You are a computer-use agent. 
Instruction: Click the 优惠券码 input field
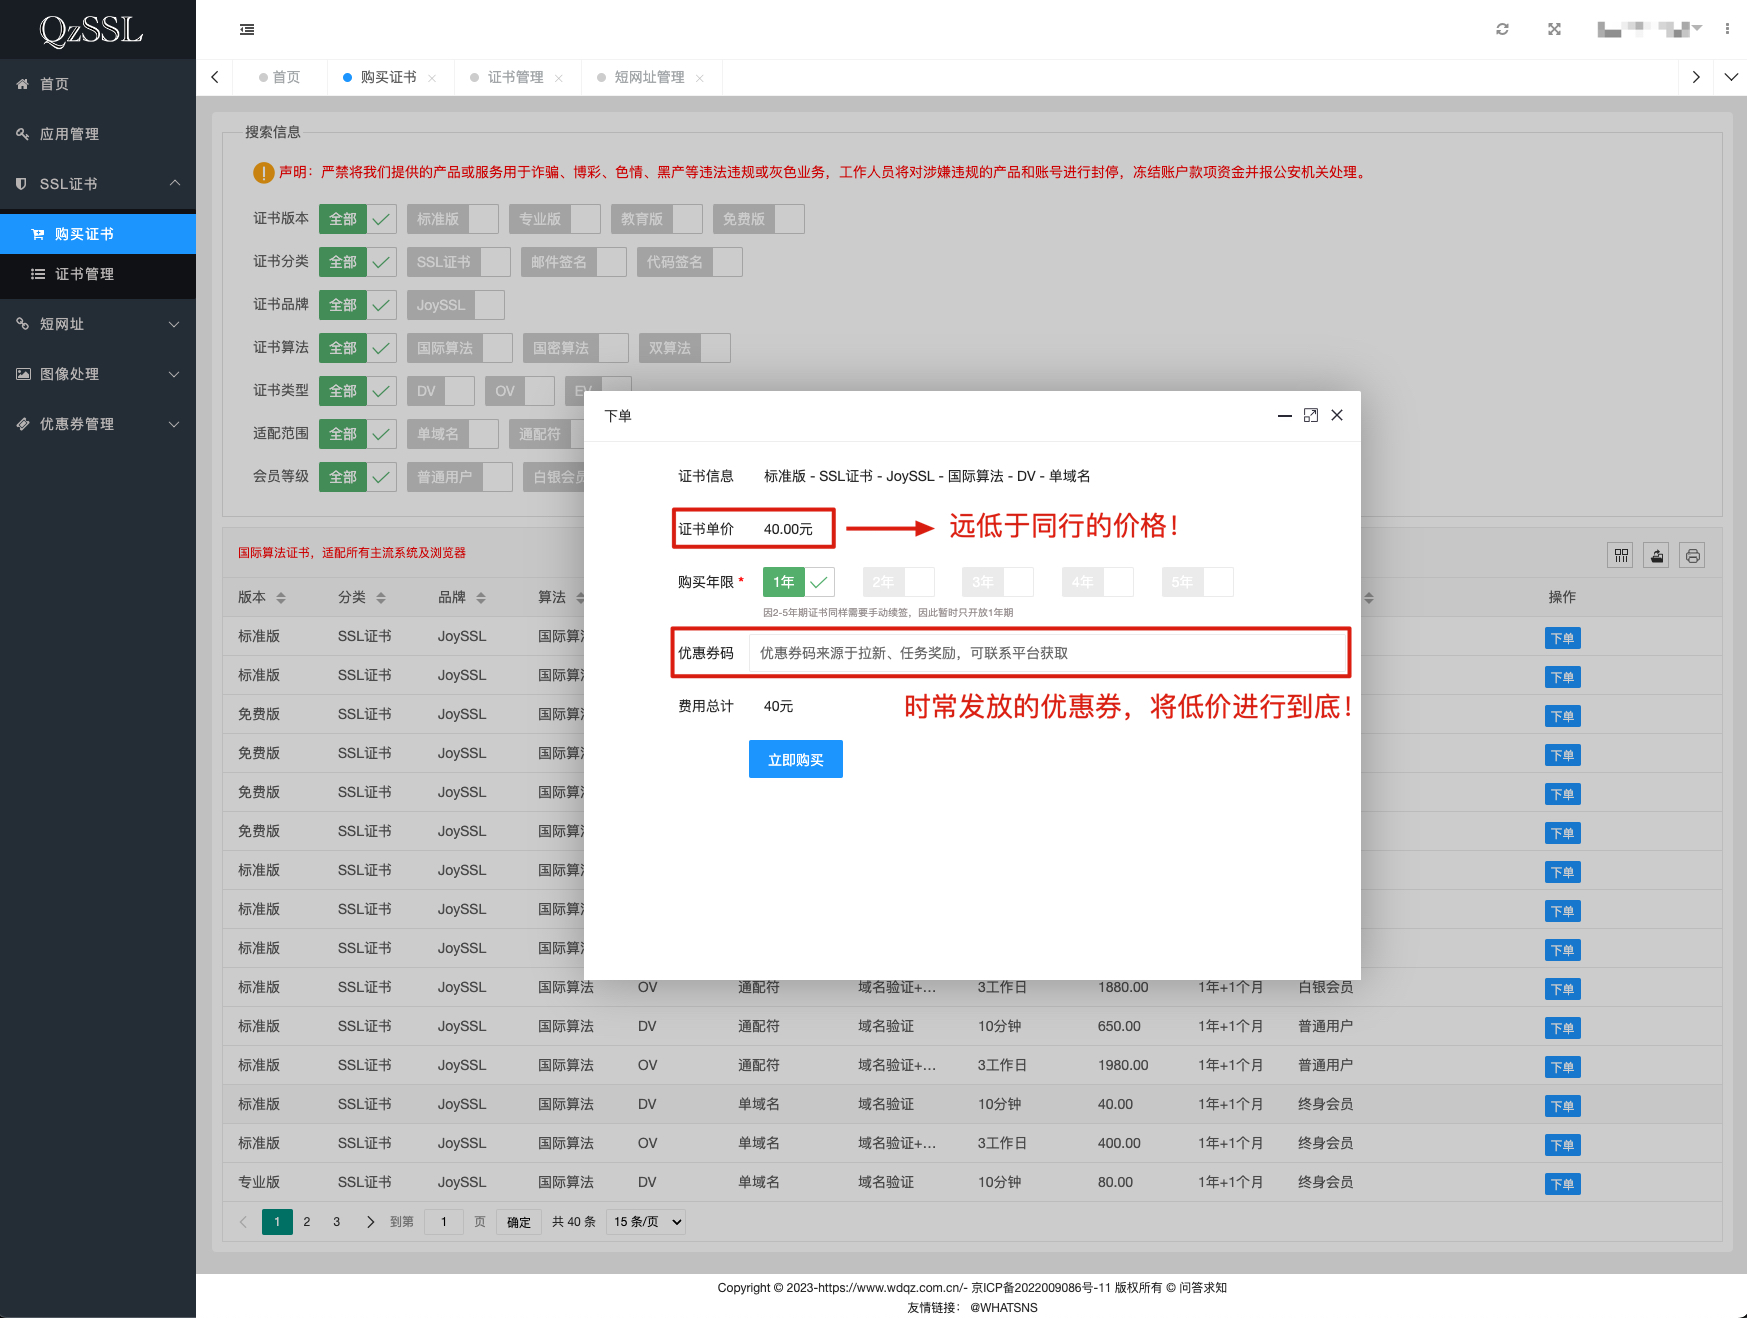(x=1047, y=653)
